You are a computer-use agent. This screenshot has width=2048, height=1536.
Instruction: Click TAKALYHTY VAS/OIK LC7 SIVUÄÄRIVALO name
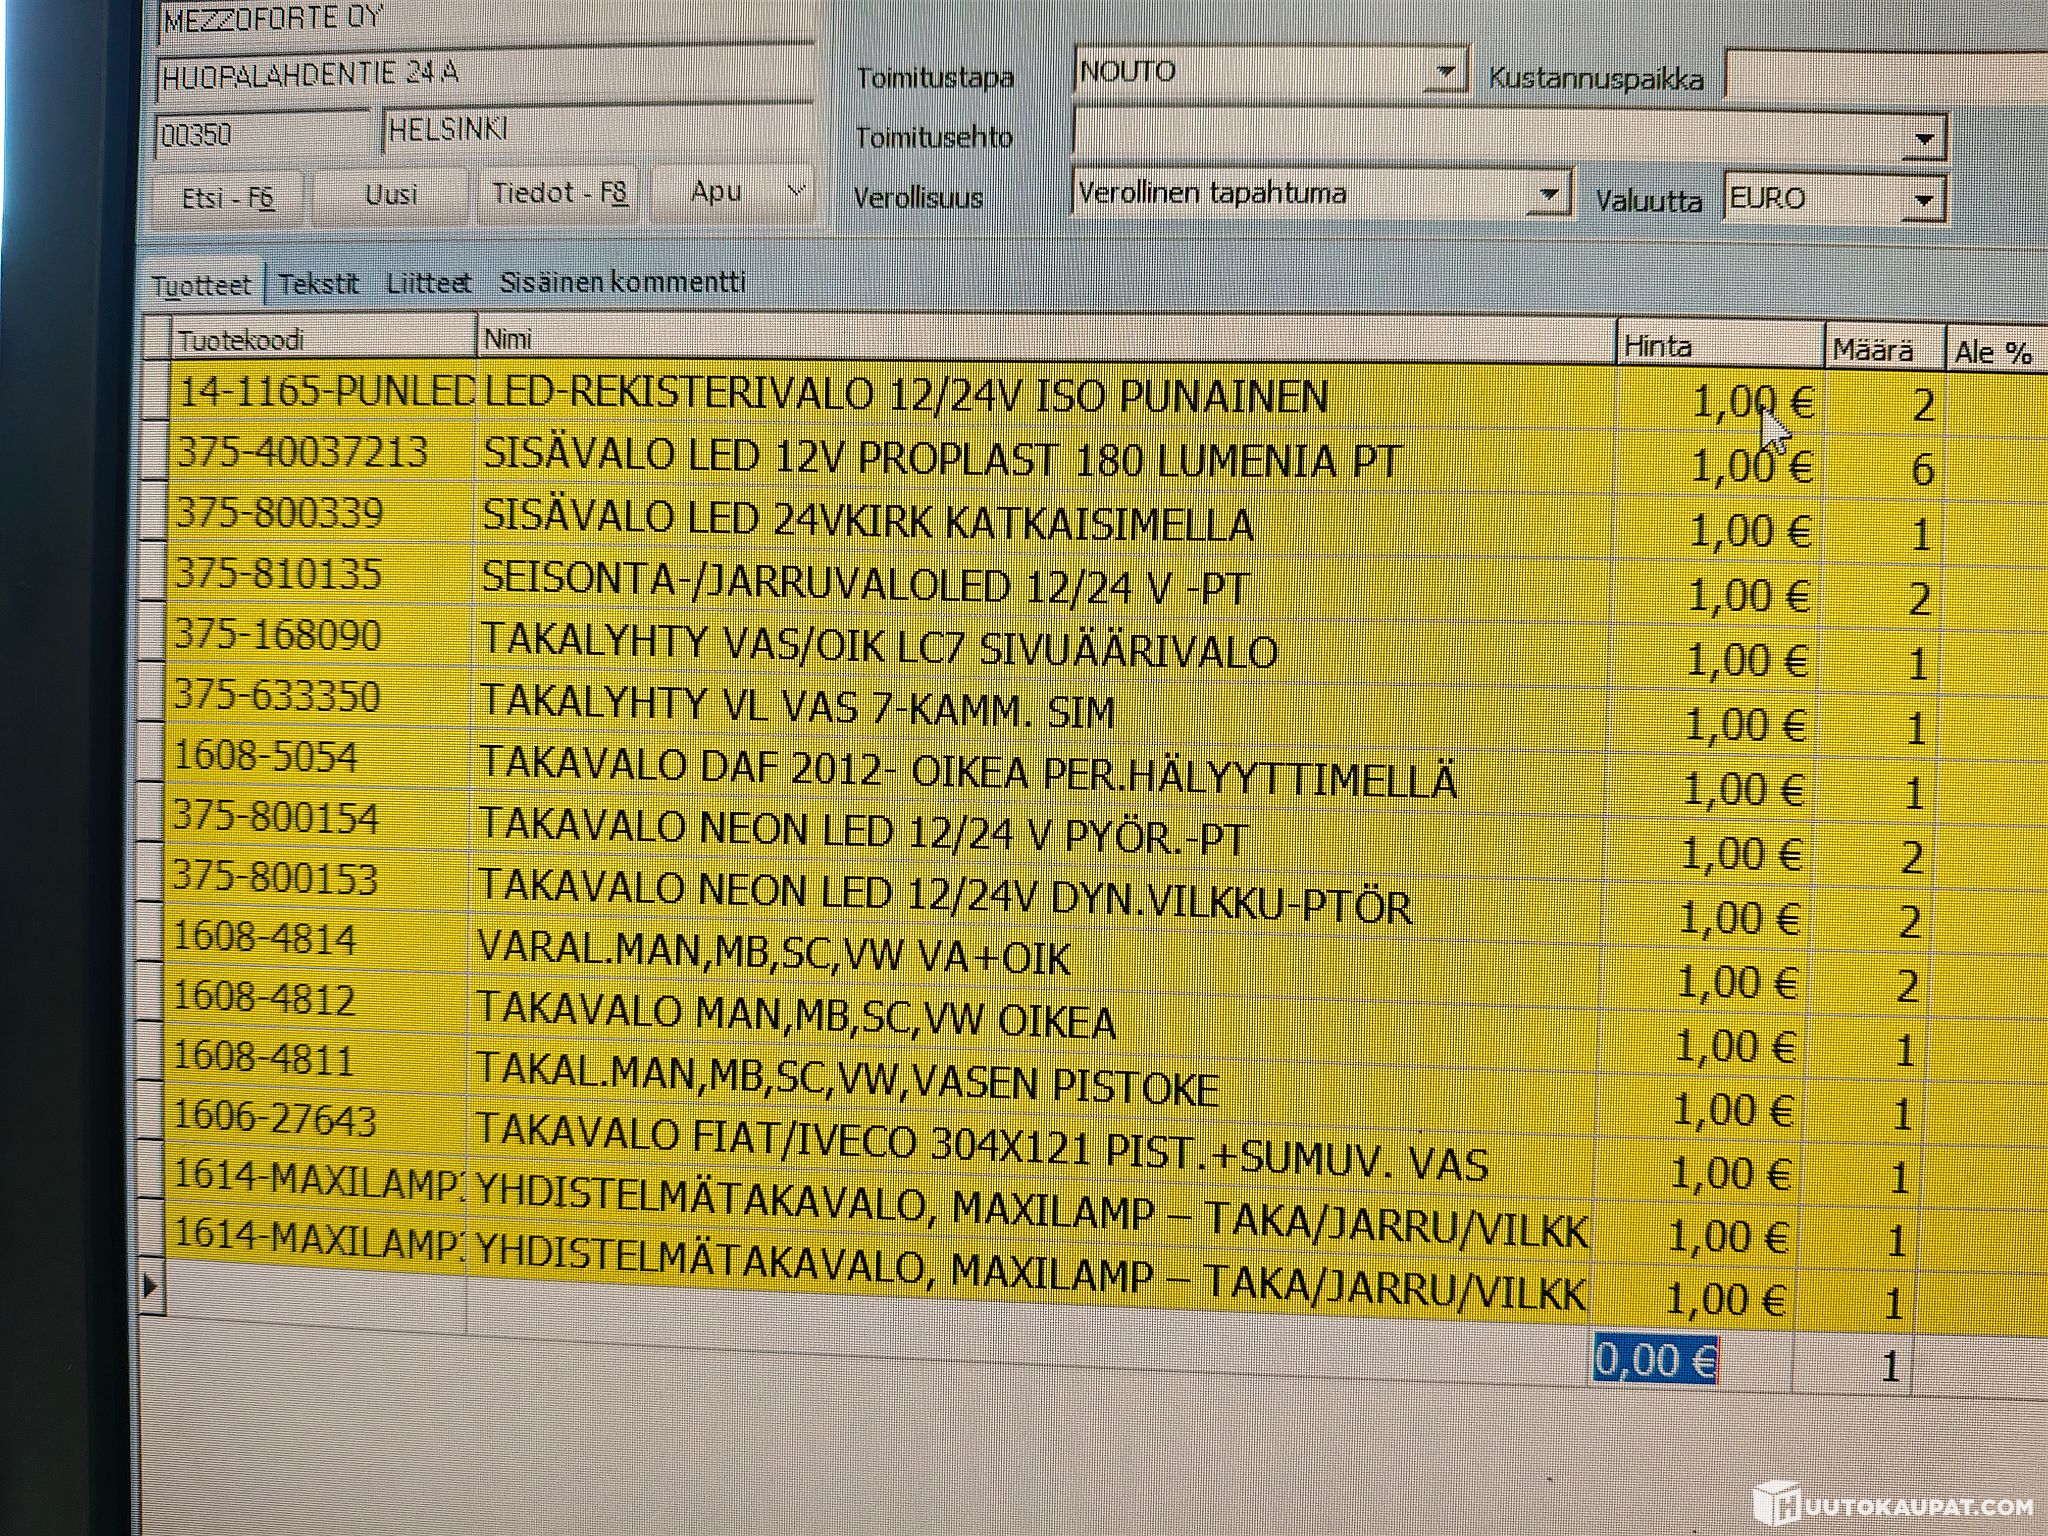tap(879, 645)
